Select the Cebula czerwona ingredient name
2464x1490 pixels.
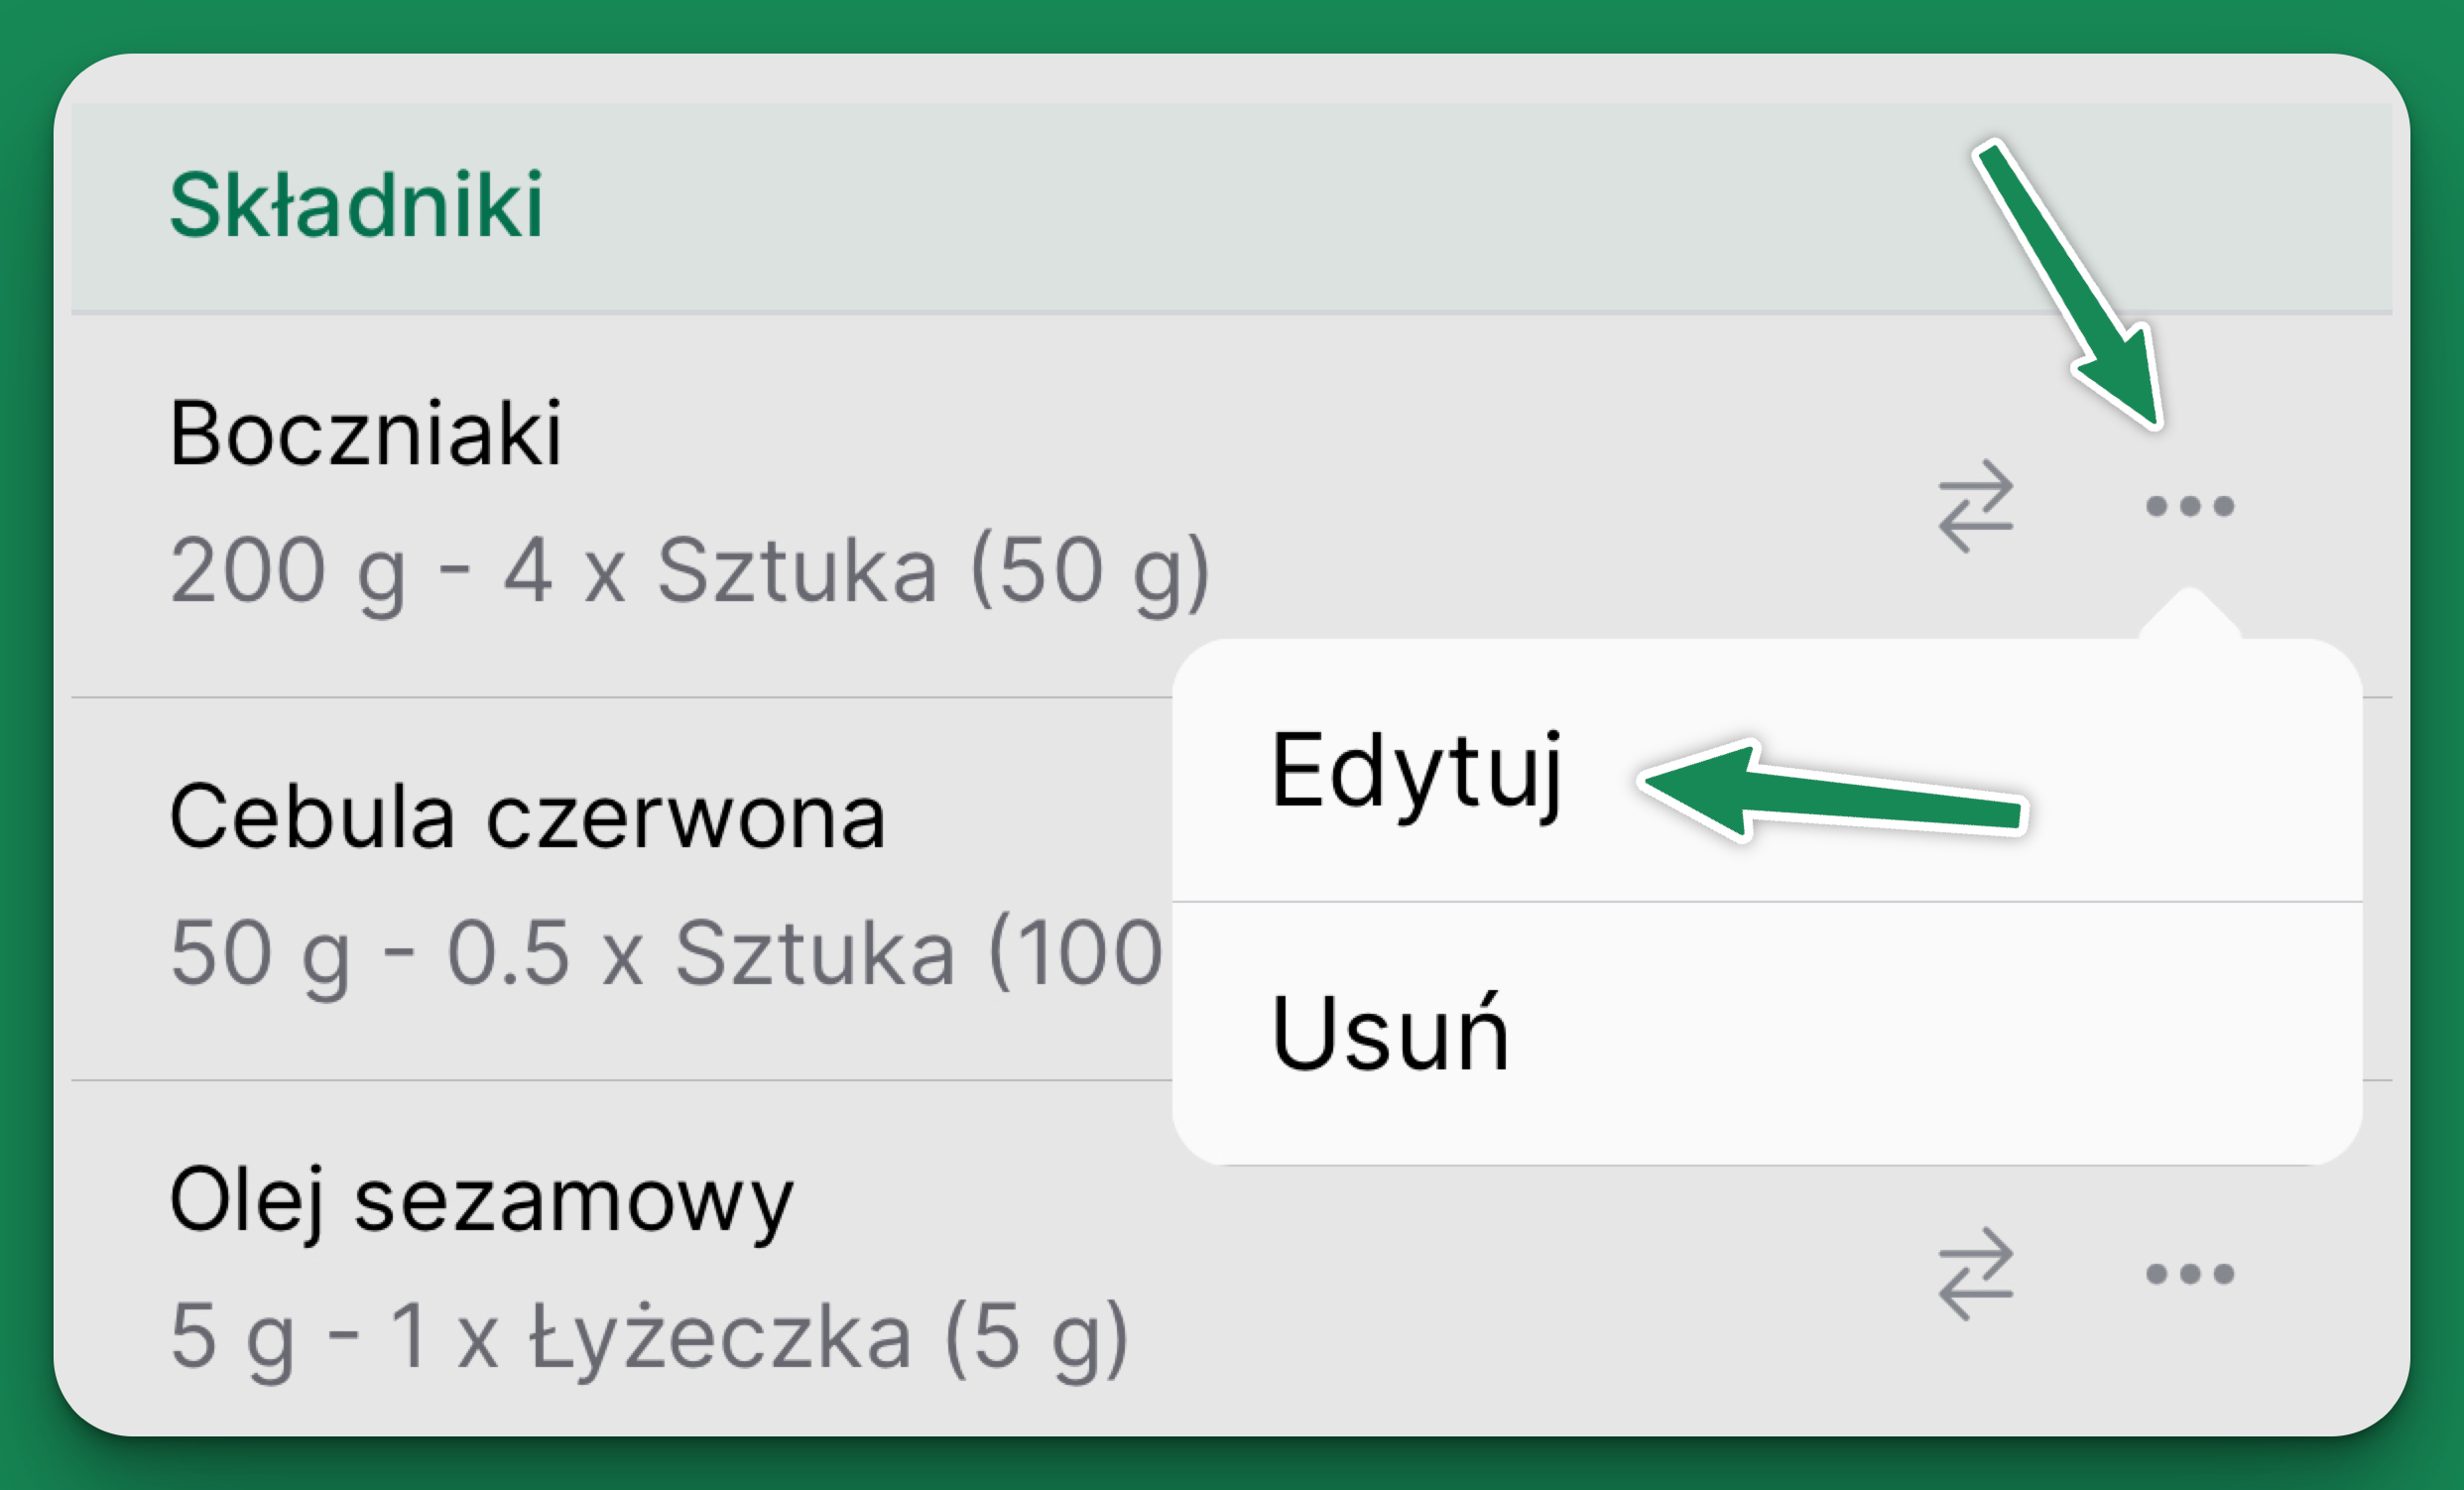(x=527, y=817)
